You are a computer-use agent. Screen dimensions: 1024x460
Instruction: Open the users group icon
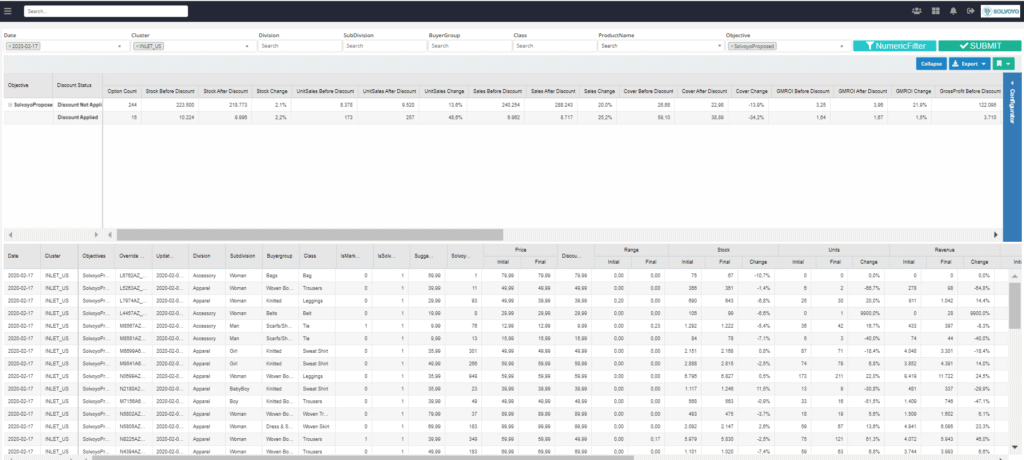[x=917, y=11]
